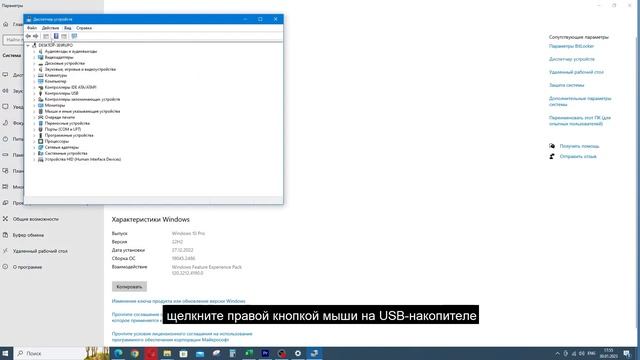Click Изменение ключа продукта link

pyautogui.click(x=179, y=301)
